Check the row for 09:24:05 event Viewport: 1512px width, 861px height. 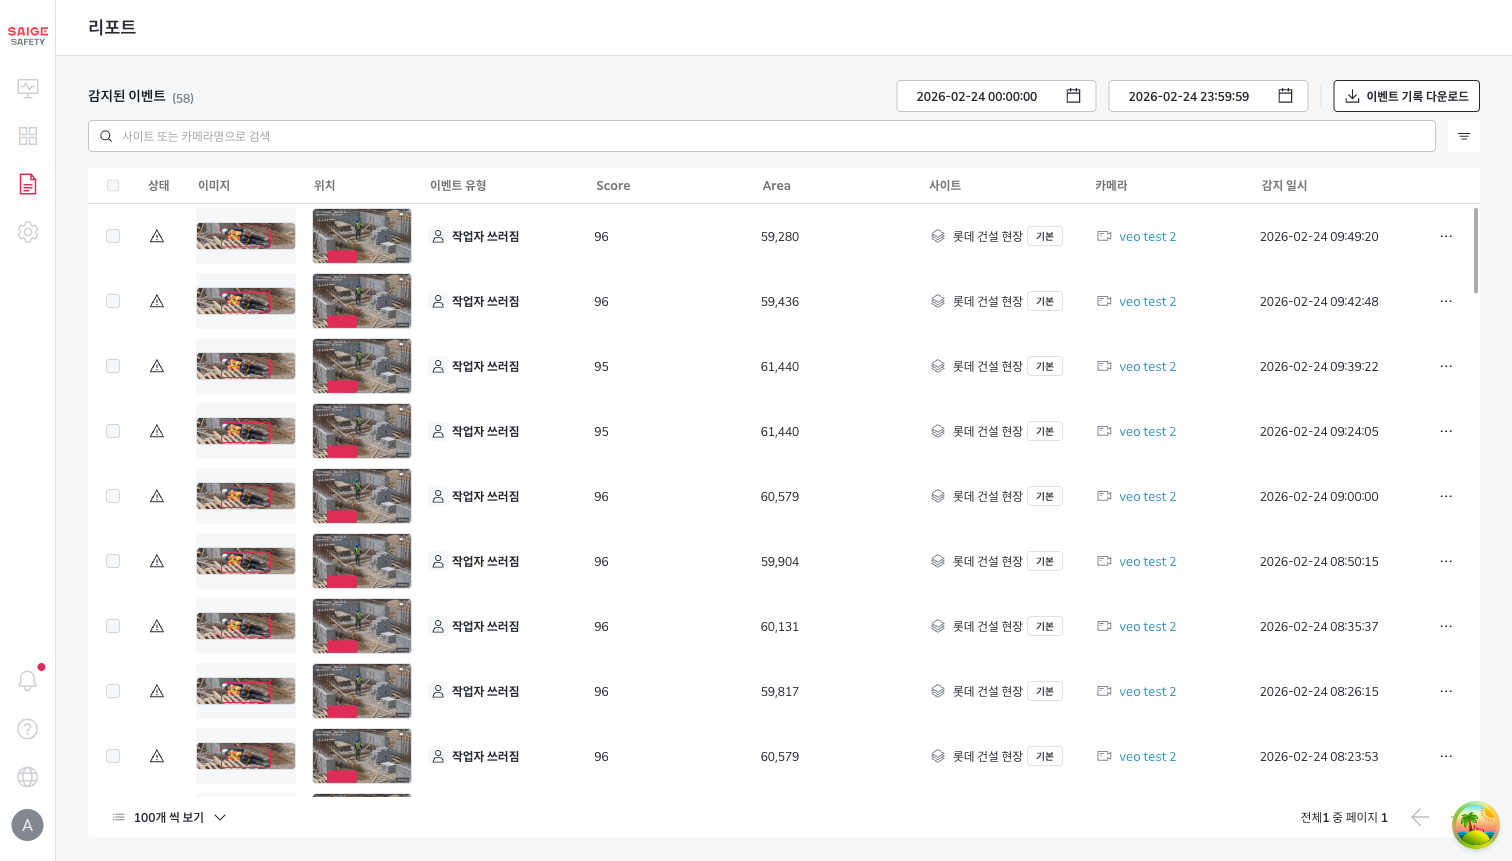(x=113, y=431)
